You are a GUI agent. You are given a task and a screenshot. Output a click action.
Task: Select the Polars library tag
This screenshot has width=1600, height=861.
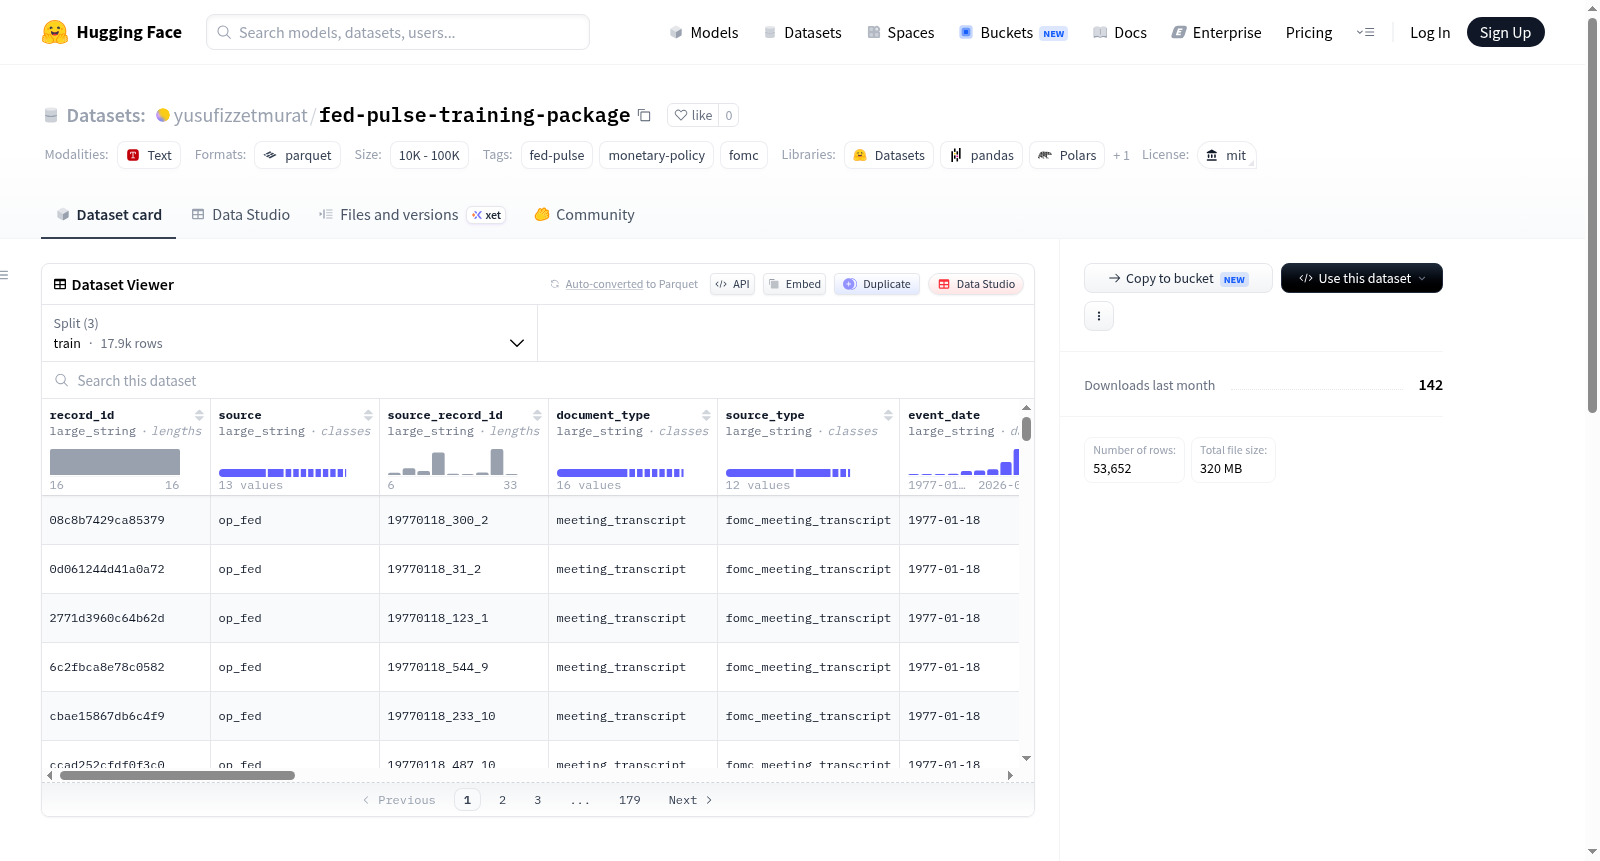[1067, 155]
